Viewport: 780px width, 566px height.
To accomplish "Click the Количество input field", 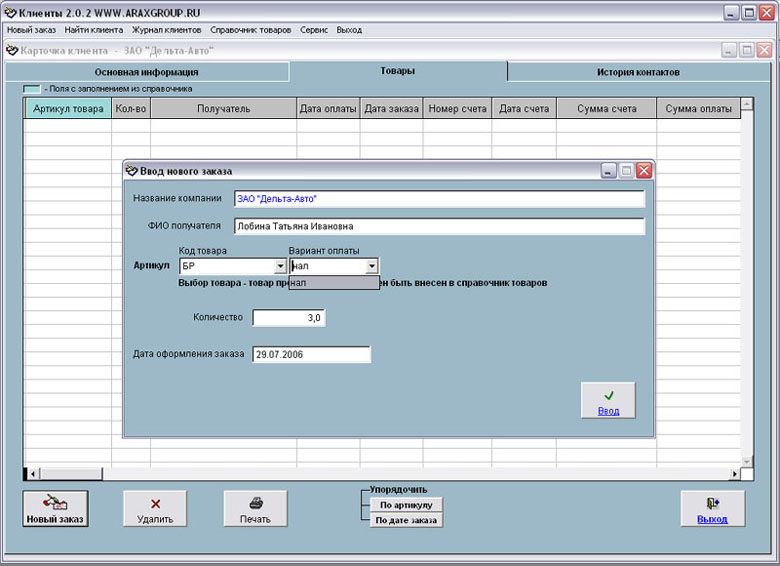I will [x=288, y=318].
